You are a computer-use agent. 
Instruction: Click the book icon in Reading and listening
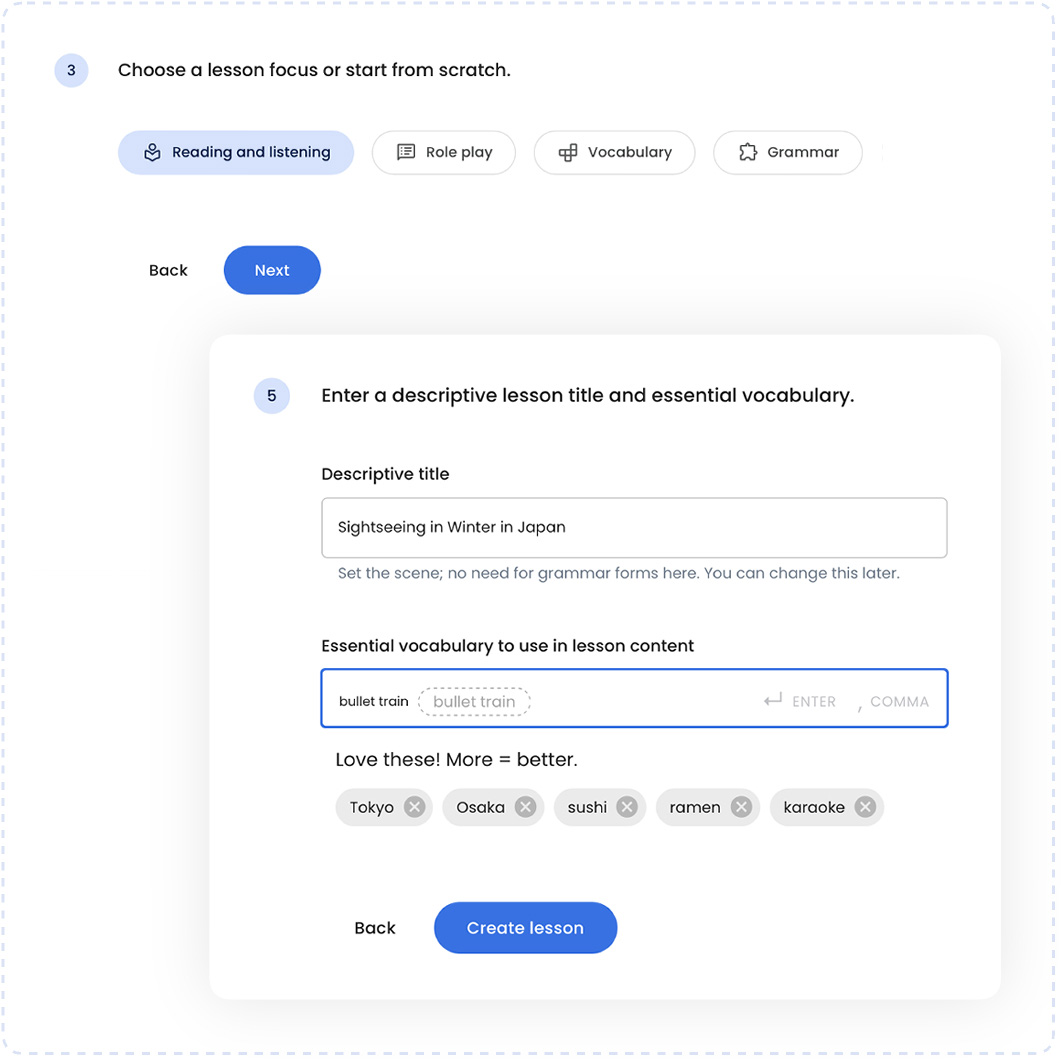click(x=152, y=152)
